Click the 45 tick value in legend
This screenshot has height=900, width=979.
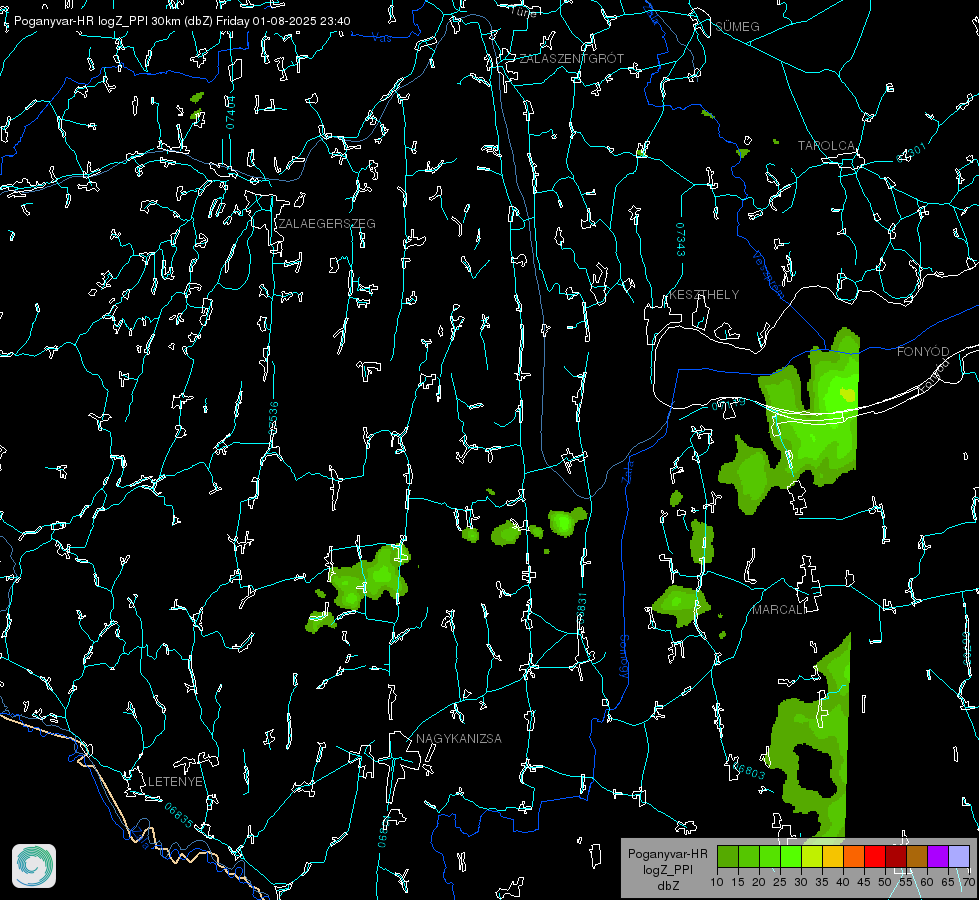pyautogui.click(x=864, y=882)
